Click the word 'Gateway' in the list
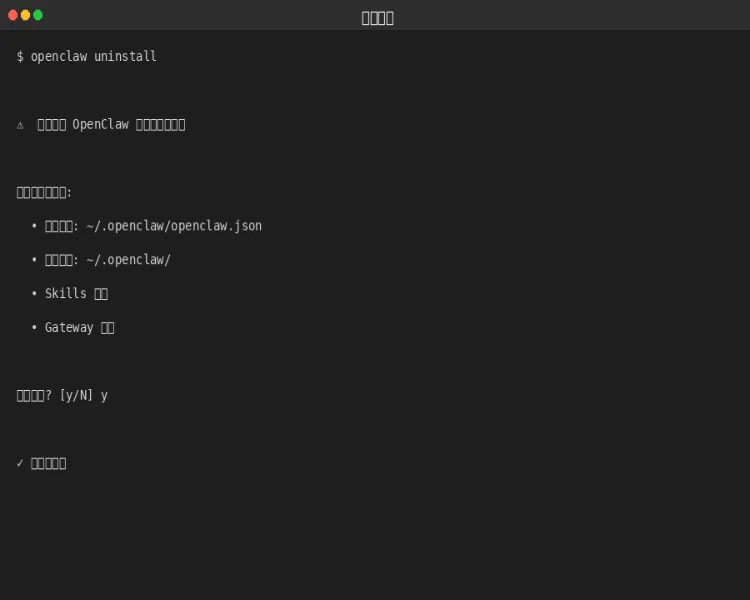 coord(69,328)
